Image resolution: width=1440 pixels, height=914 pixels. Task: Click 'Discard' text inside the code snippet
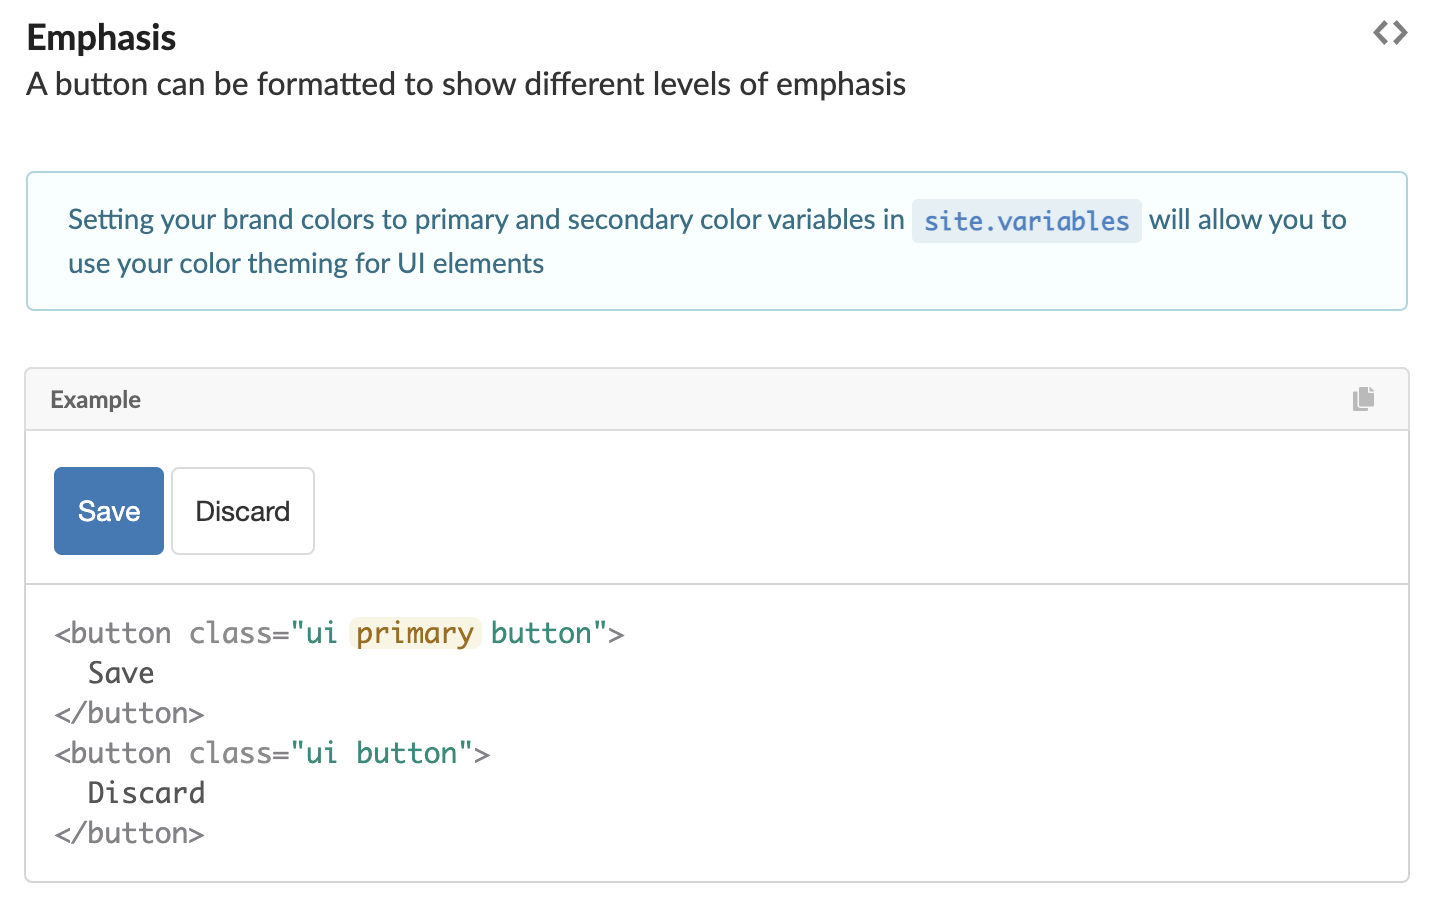click(146, 793)
